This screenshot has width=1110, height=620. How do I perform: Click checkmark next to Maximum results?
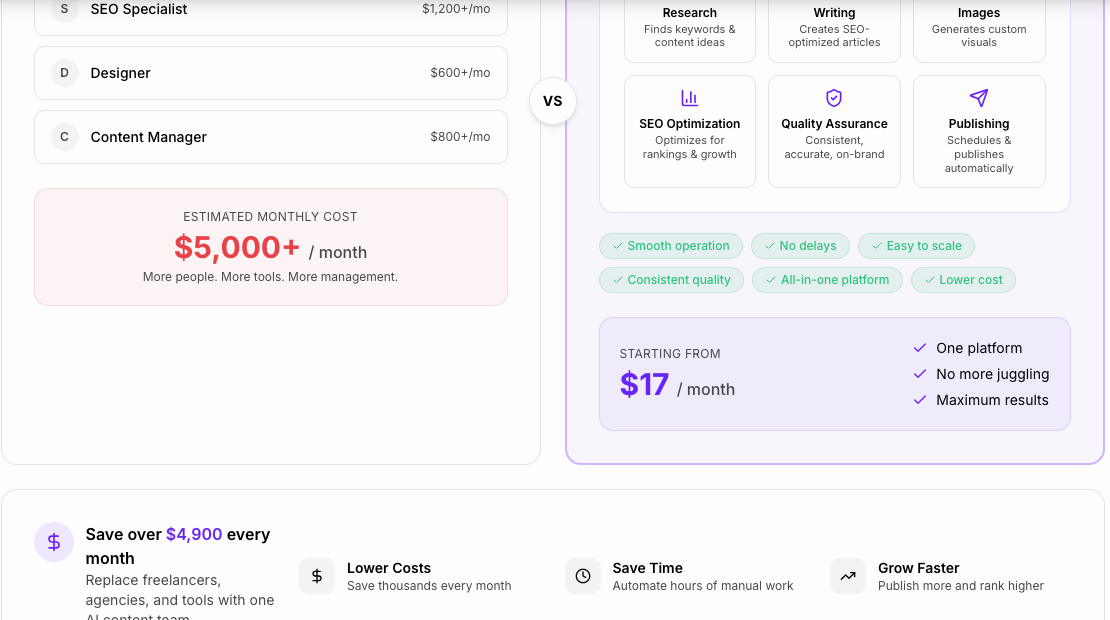(920, 401)
